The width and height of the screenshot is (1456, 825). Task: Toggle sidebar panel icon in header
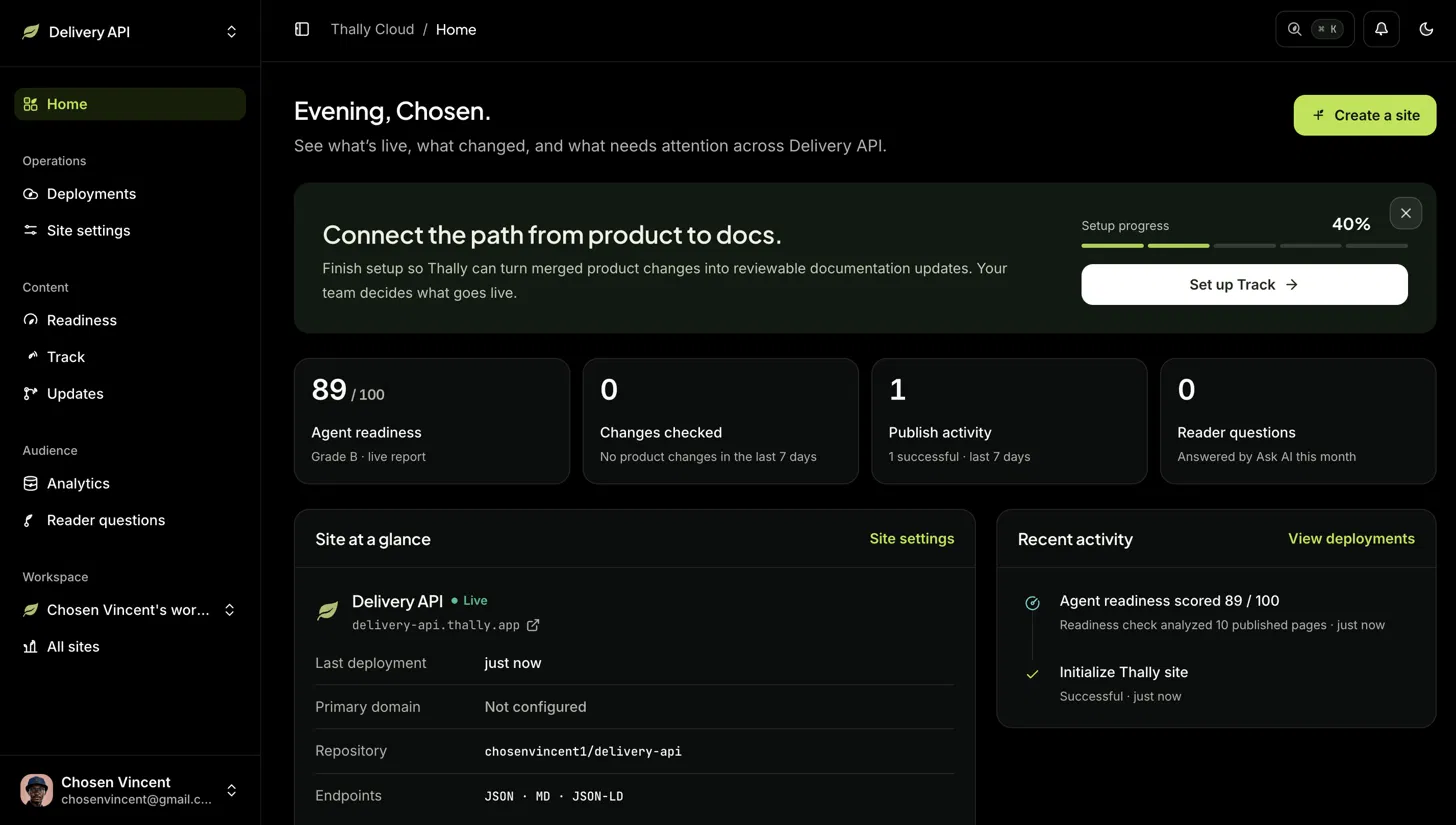click(x=302, y=29)
